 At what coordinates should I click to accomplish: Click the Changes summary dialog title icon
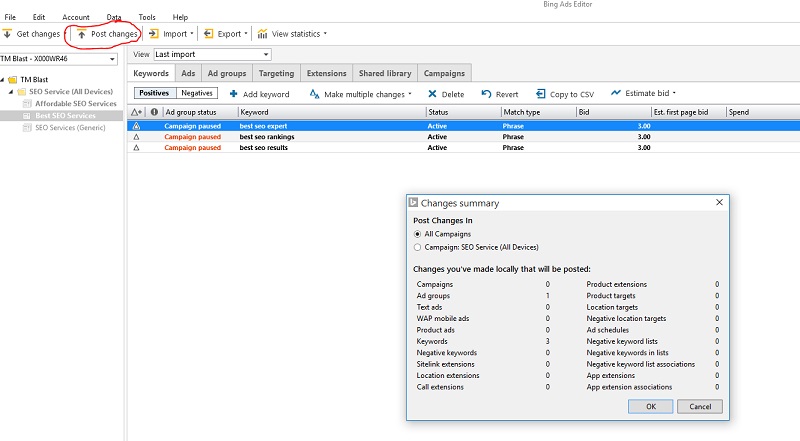tap(413, 203)
